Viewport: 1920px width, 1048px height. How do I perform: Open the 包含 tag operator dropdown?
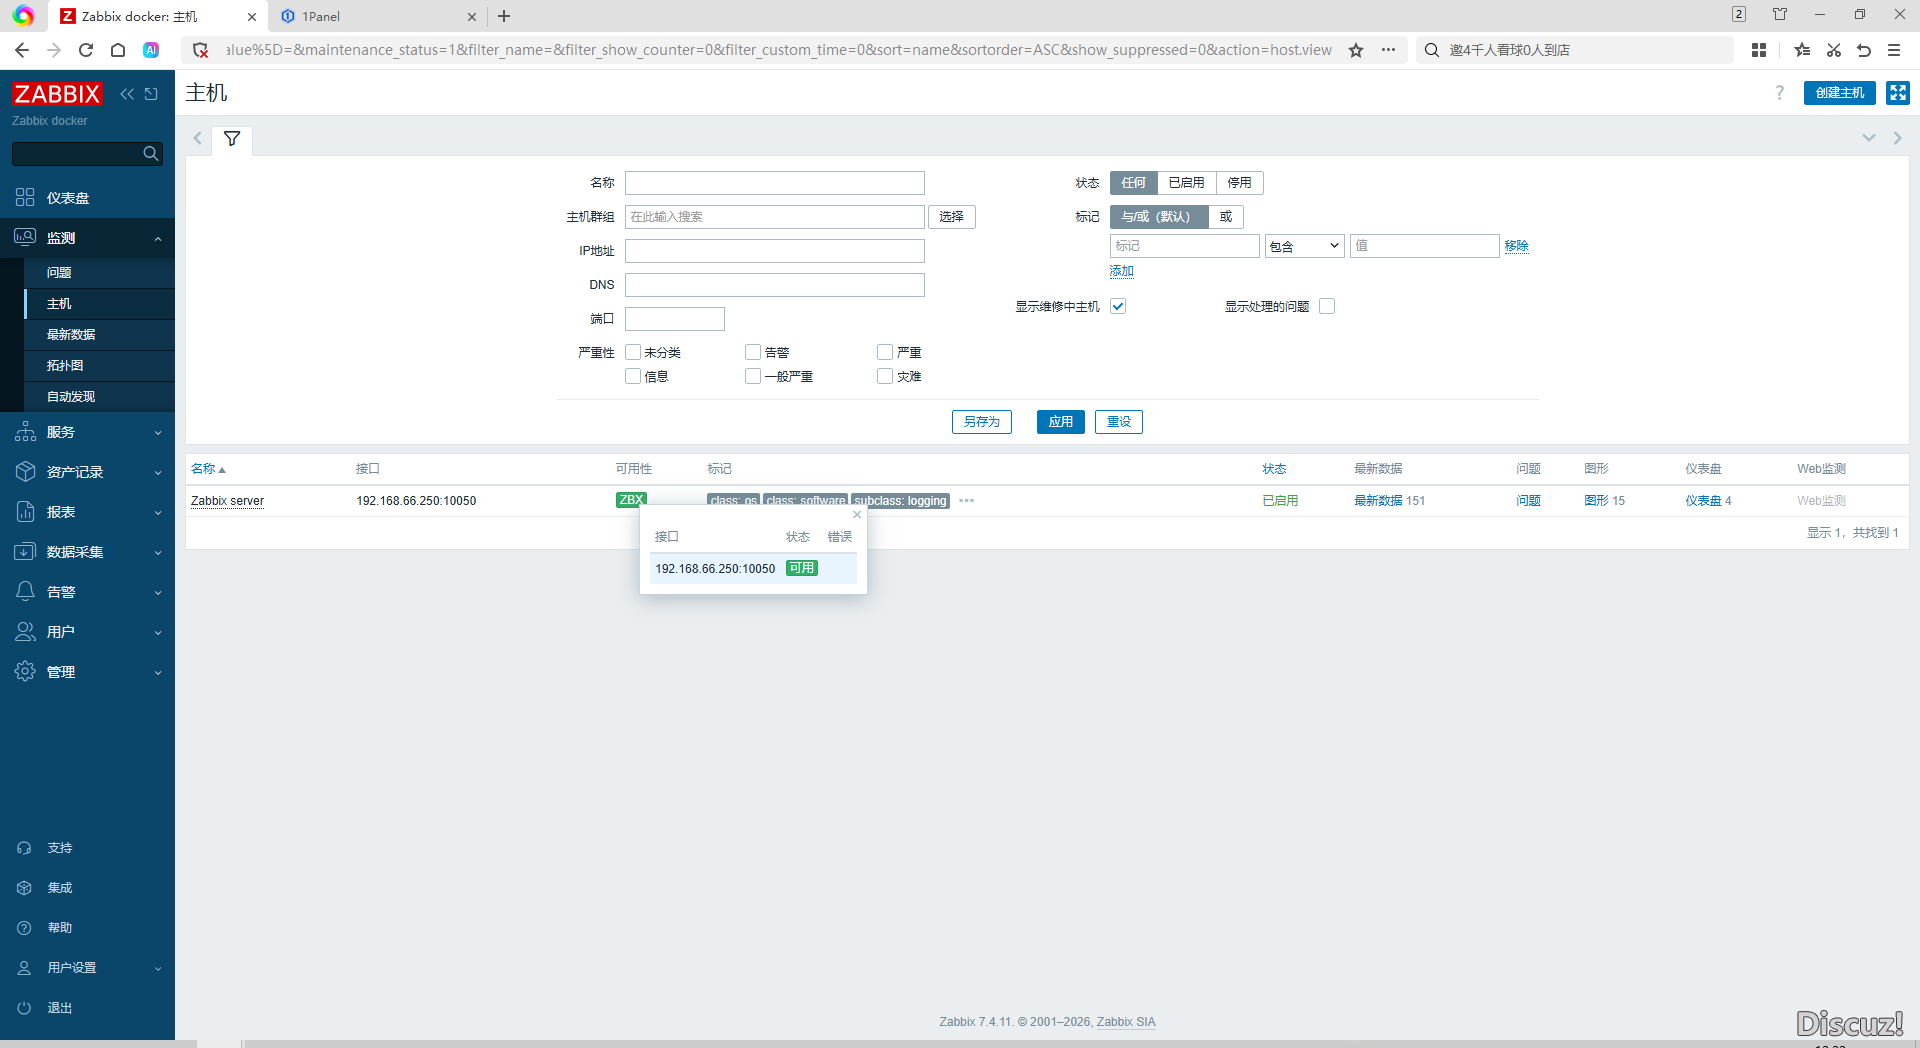click(x=1305, y=246)
